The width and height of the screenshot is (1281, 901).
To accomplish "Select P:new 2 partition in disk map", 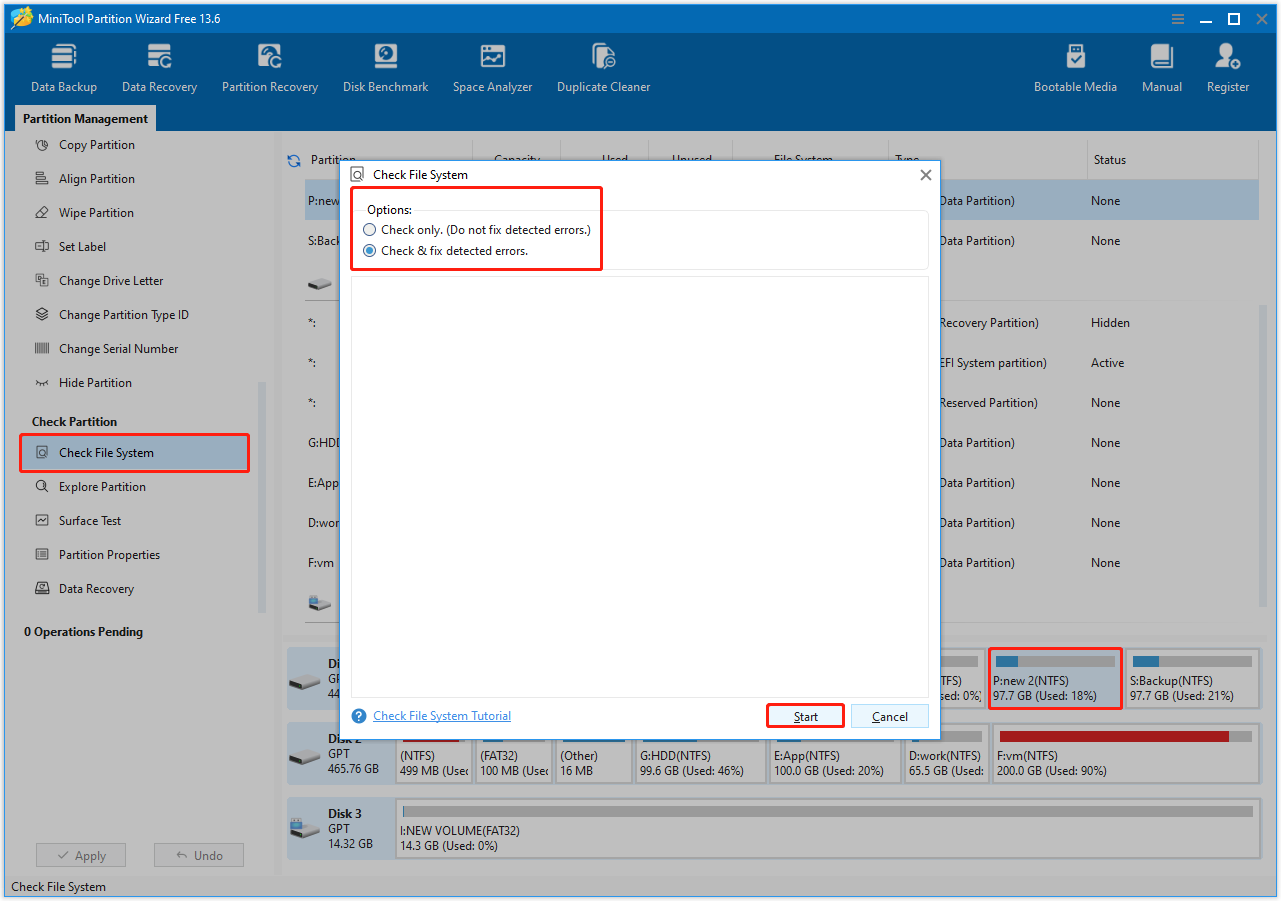I will (x=1055, y=678).
